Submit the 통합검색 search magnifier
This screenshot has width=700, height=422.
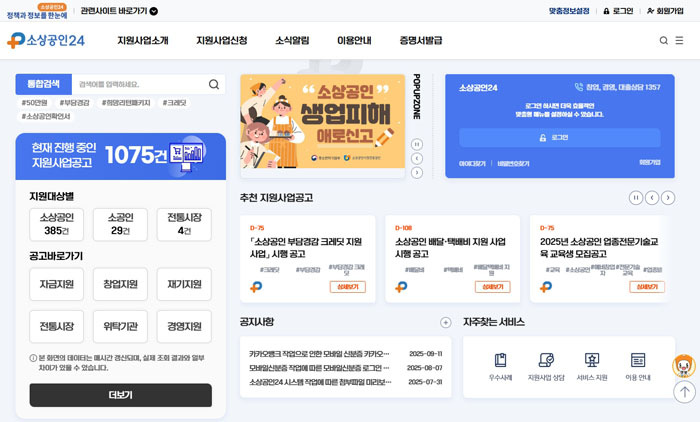pos(214,84)
